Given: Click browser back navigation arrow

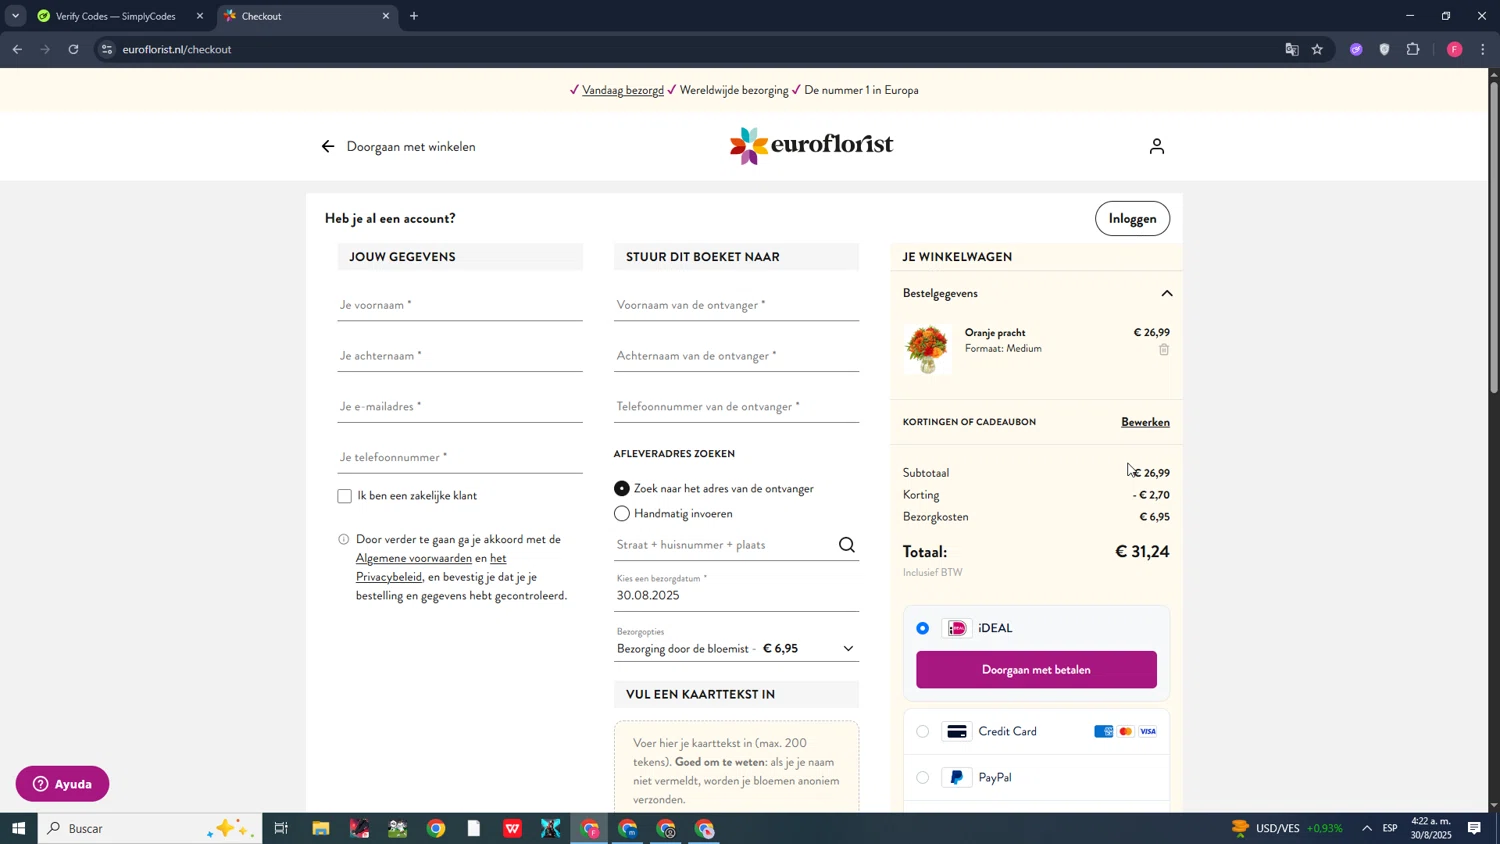Looking at the screenshot, I should [17, 49].
